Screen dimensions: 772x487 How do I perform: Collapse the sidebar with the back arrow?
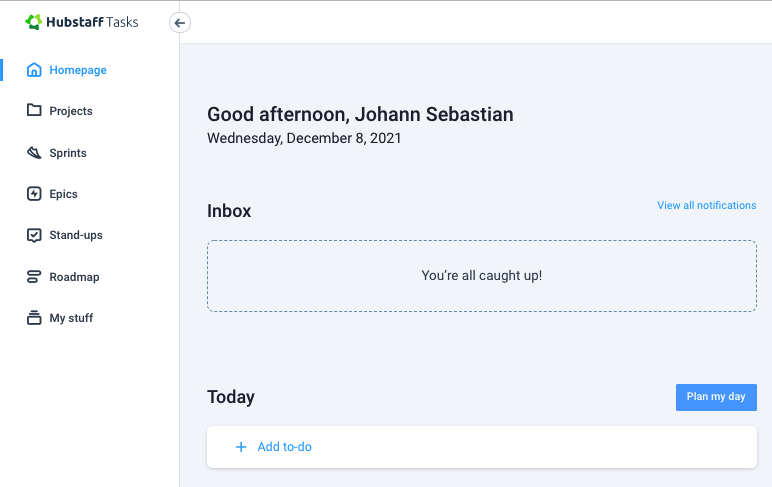180,23
